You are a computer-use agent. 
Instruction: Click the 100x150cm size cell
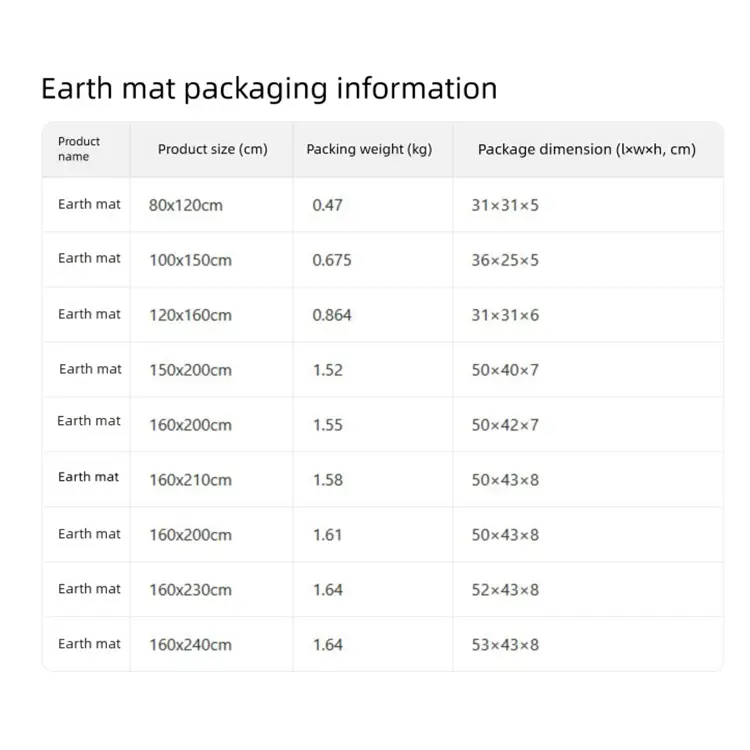point(190,260)
